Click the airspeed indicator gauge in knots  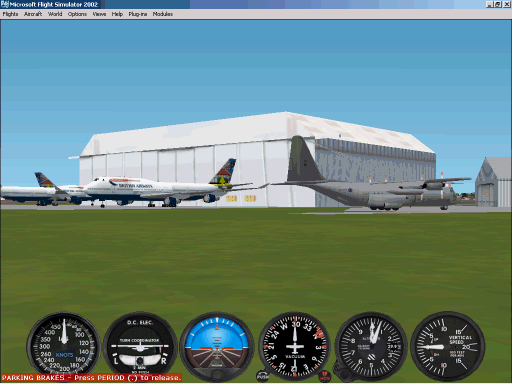click(63, 347)
